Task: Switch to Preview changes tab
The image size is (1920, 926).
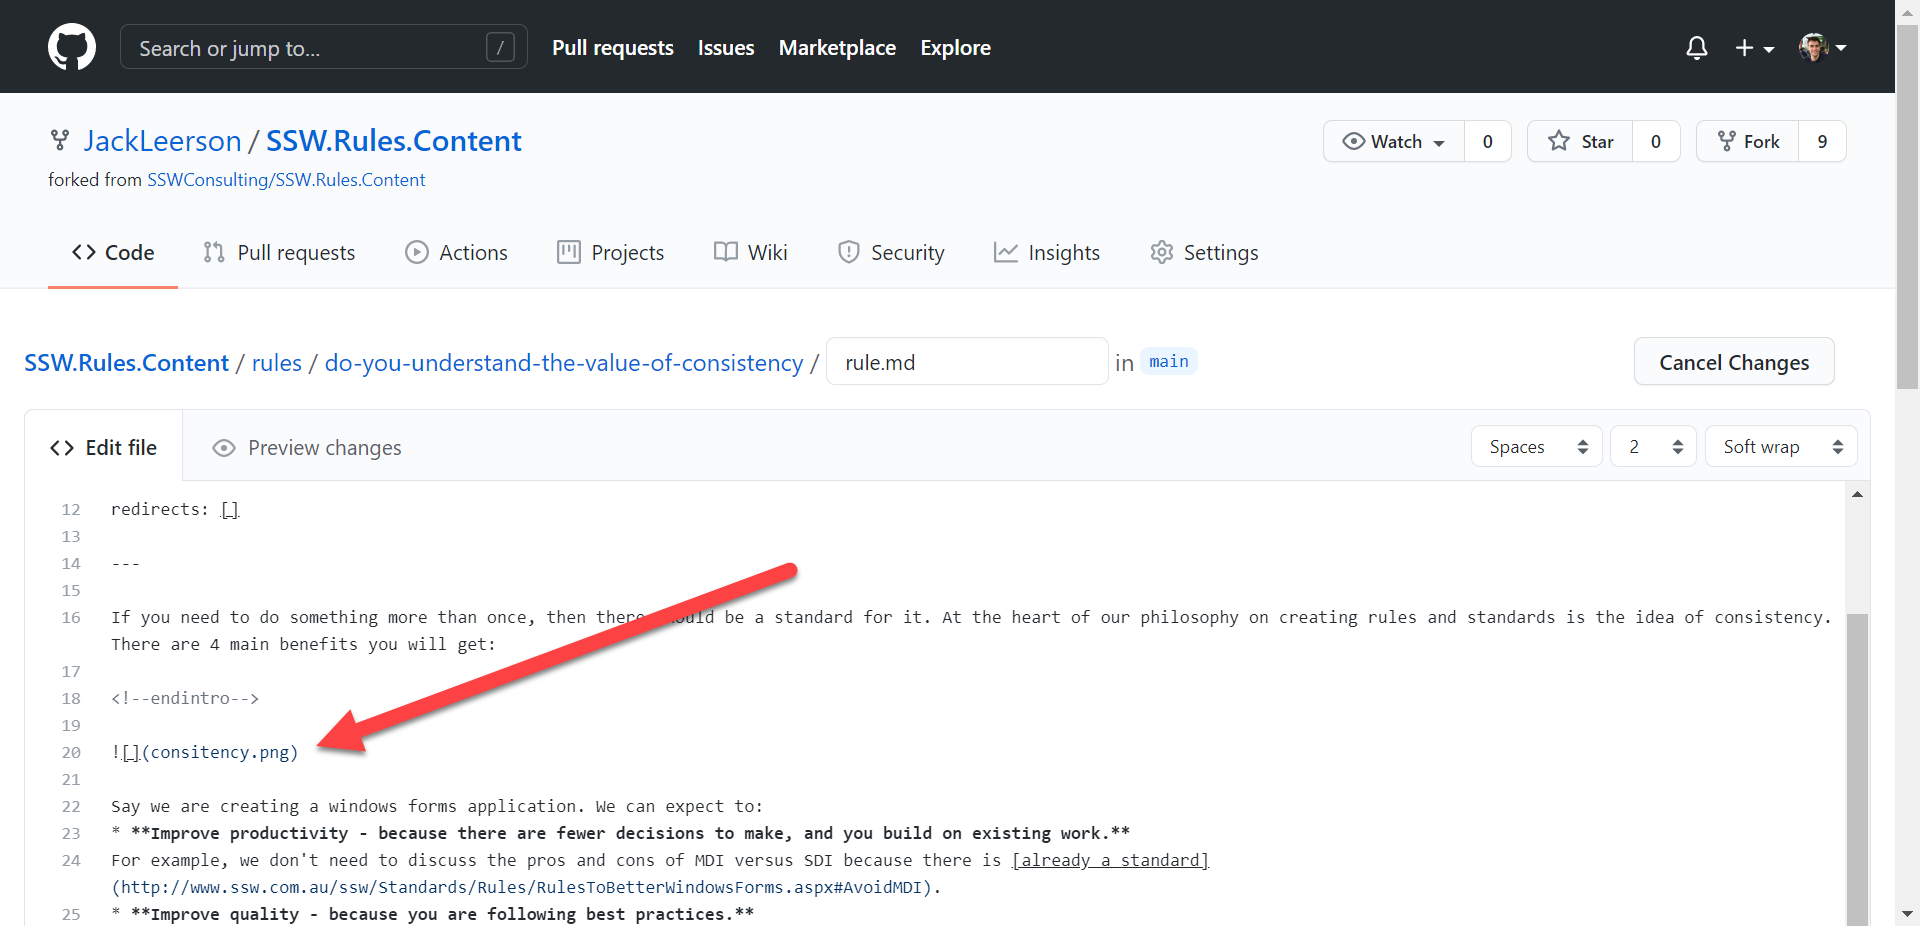Action: 307,448
